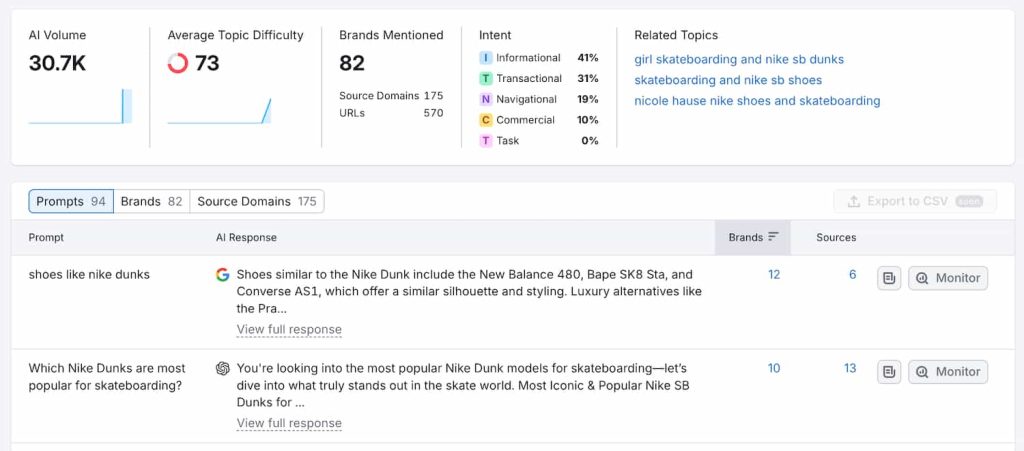Click the response icon in 'shoes like nike dunks' row
The height and width of the screenshot is (451, 1024).
tap(889, 278)
